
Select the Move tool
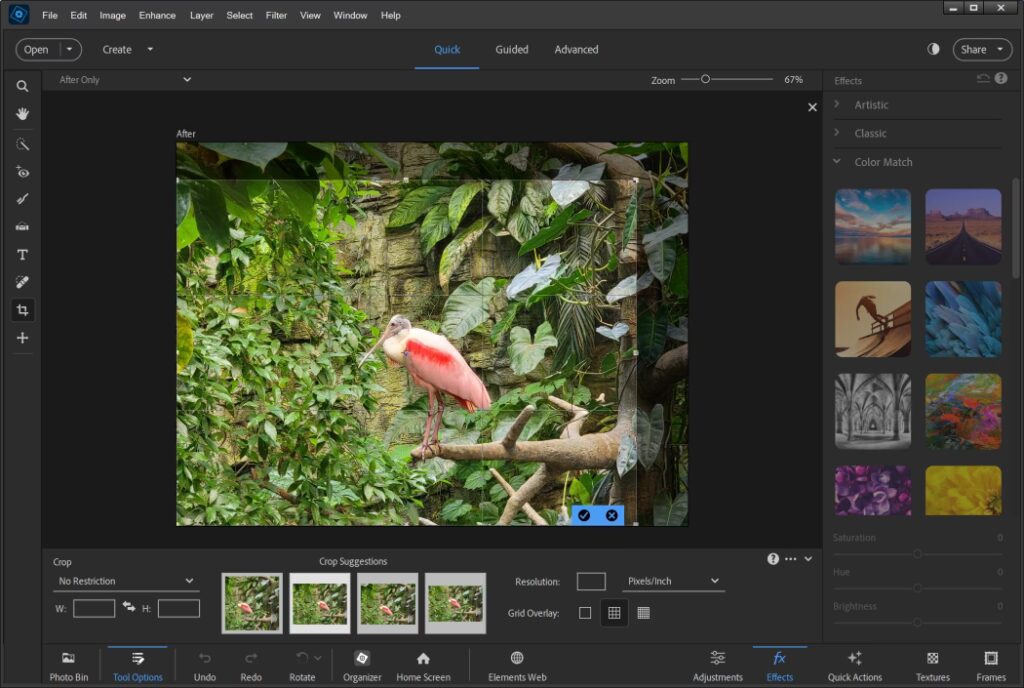coord(22,338)
